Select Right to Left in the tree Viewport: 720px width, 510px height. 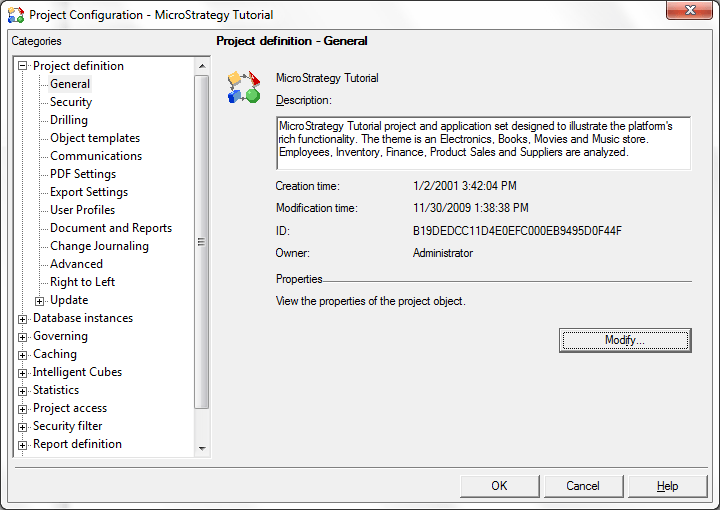point(83,282)
